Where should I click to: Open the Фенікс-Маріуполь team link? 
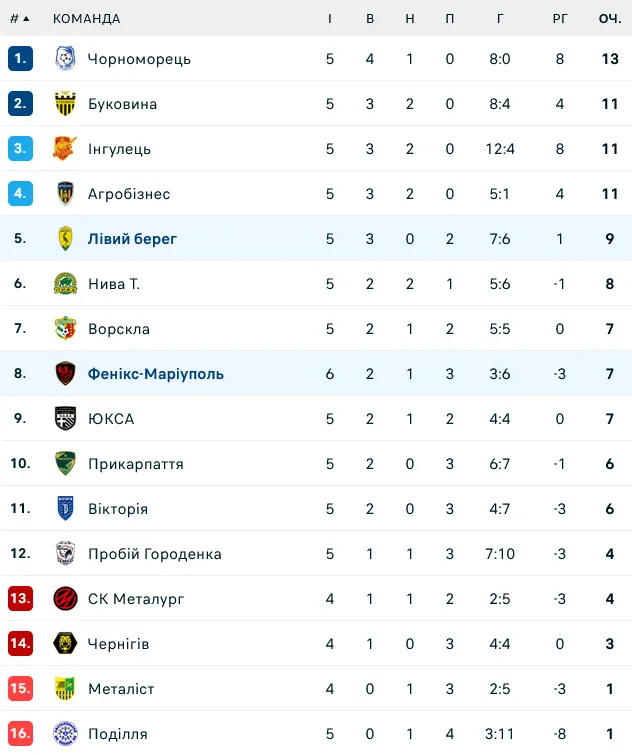[156, 374]
